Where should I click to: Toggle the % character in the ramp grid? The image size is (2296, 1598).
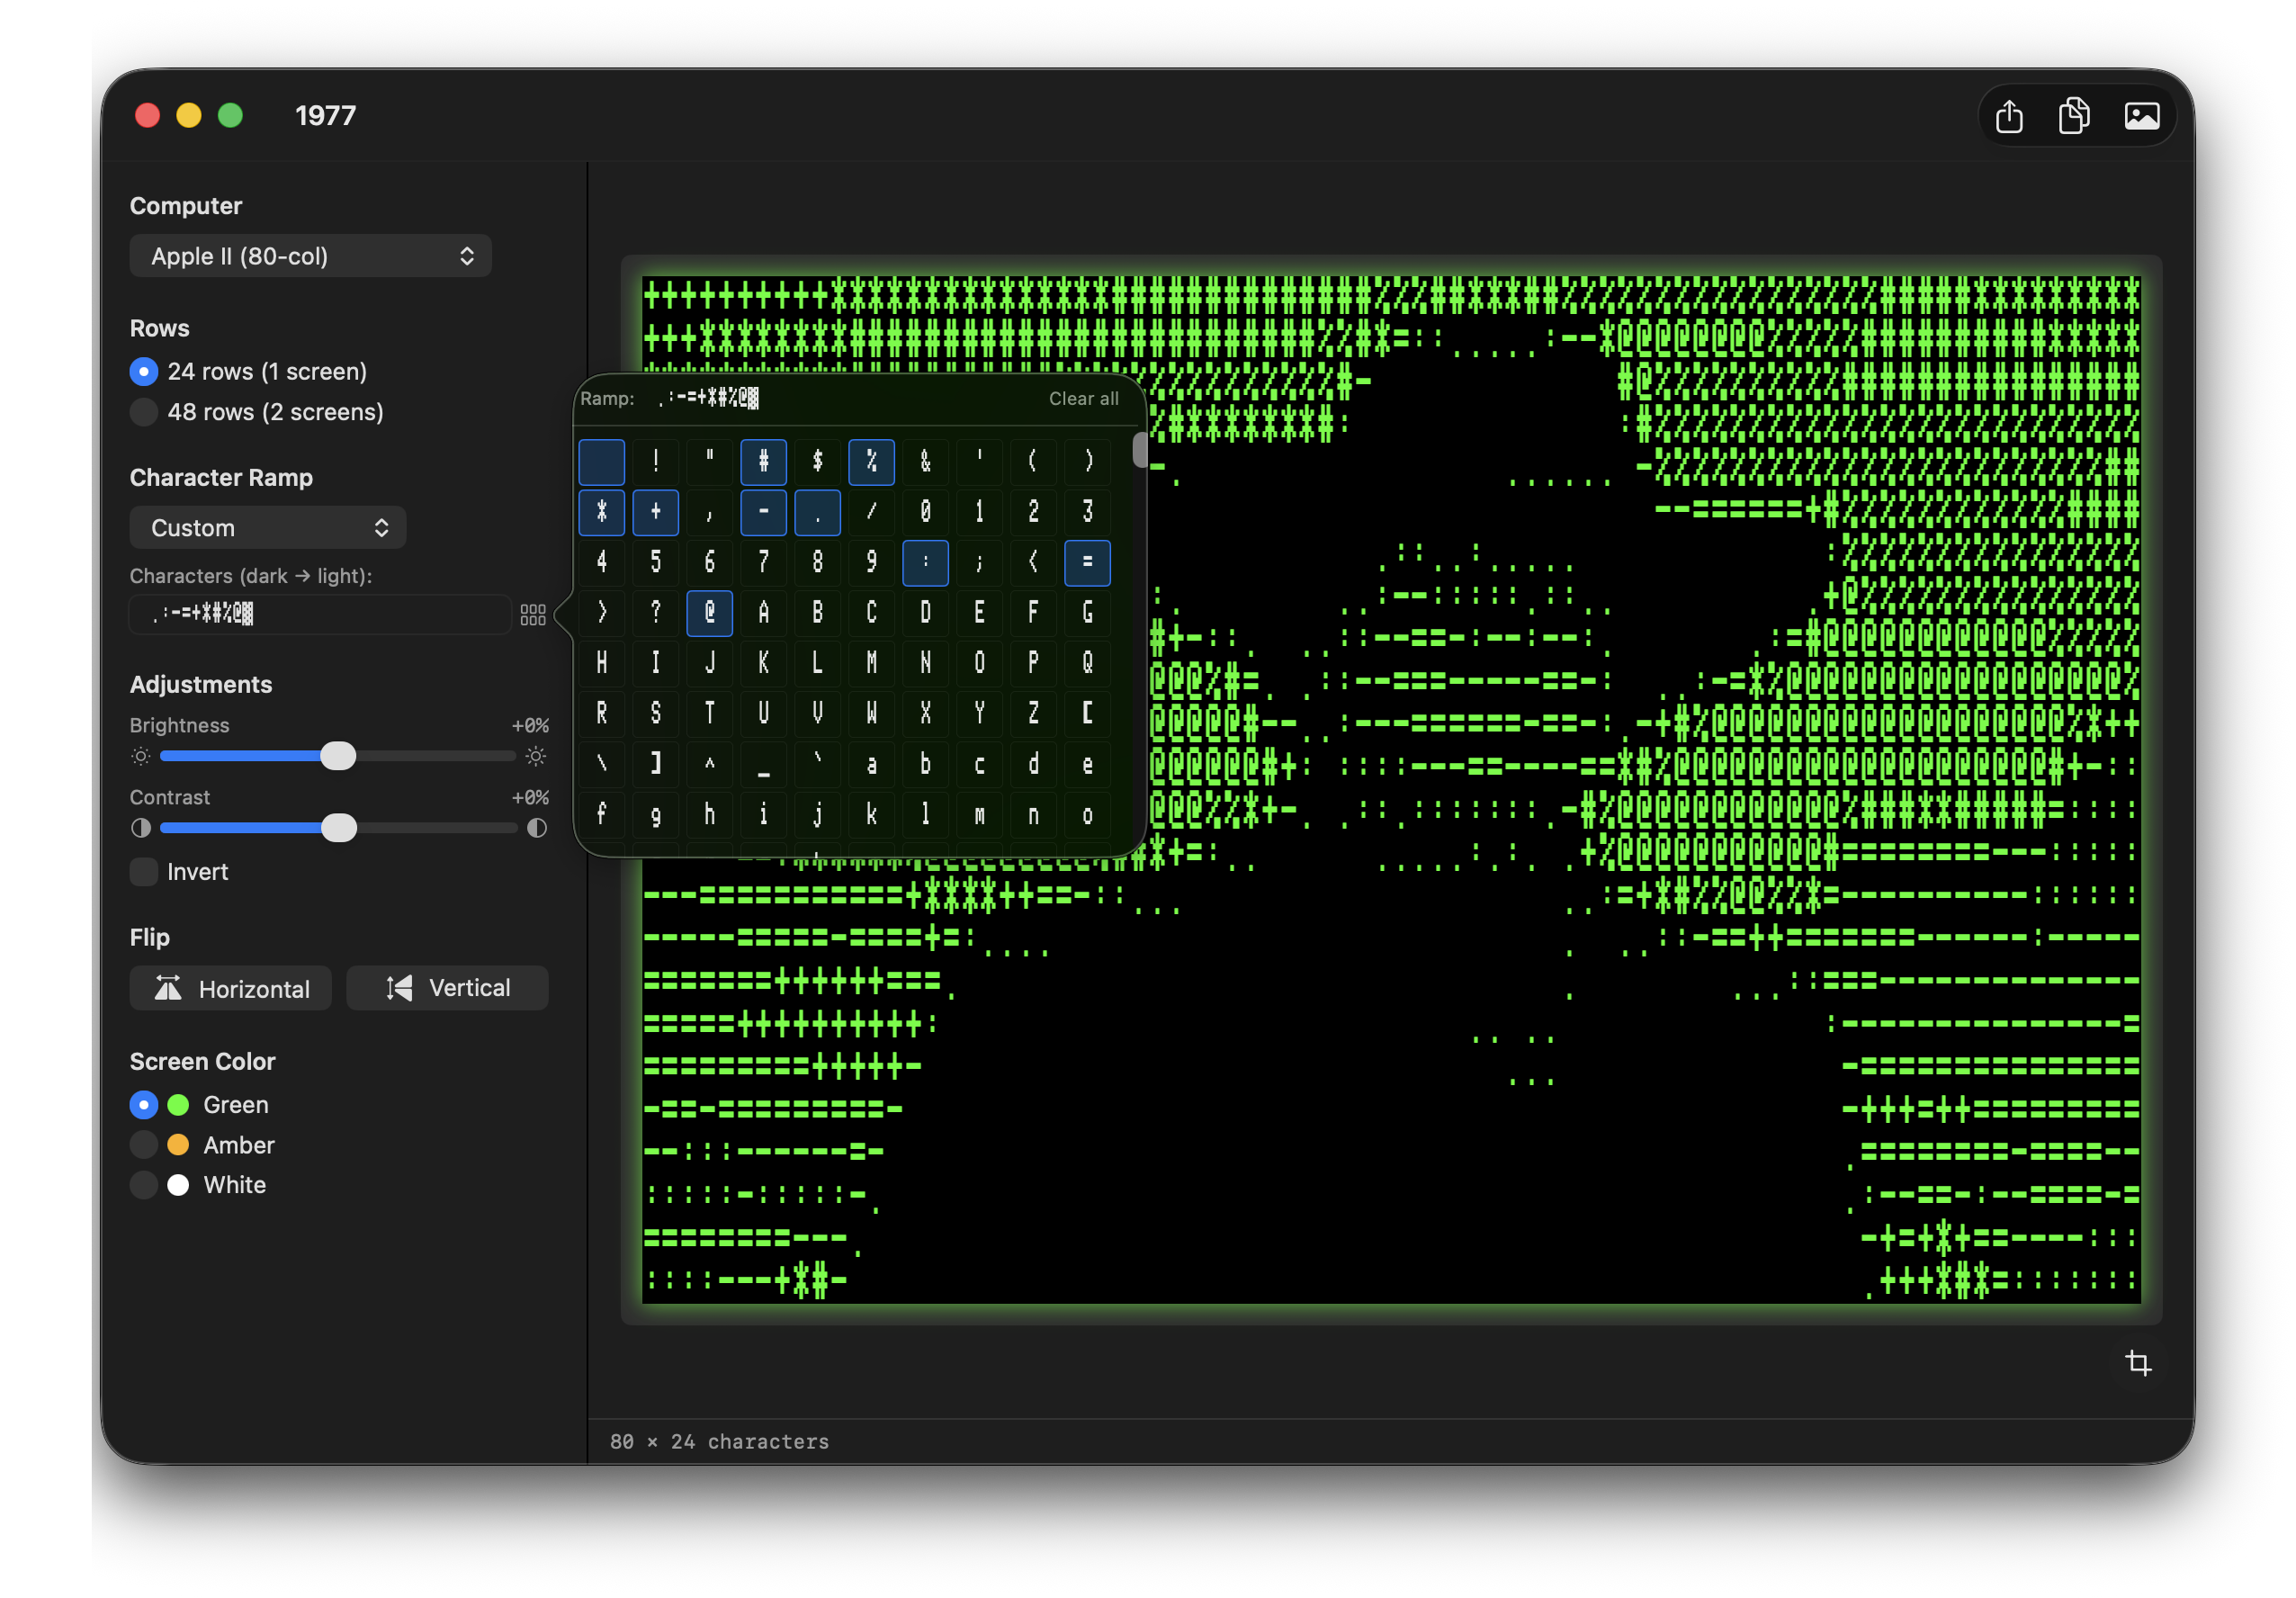point(871,461)
